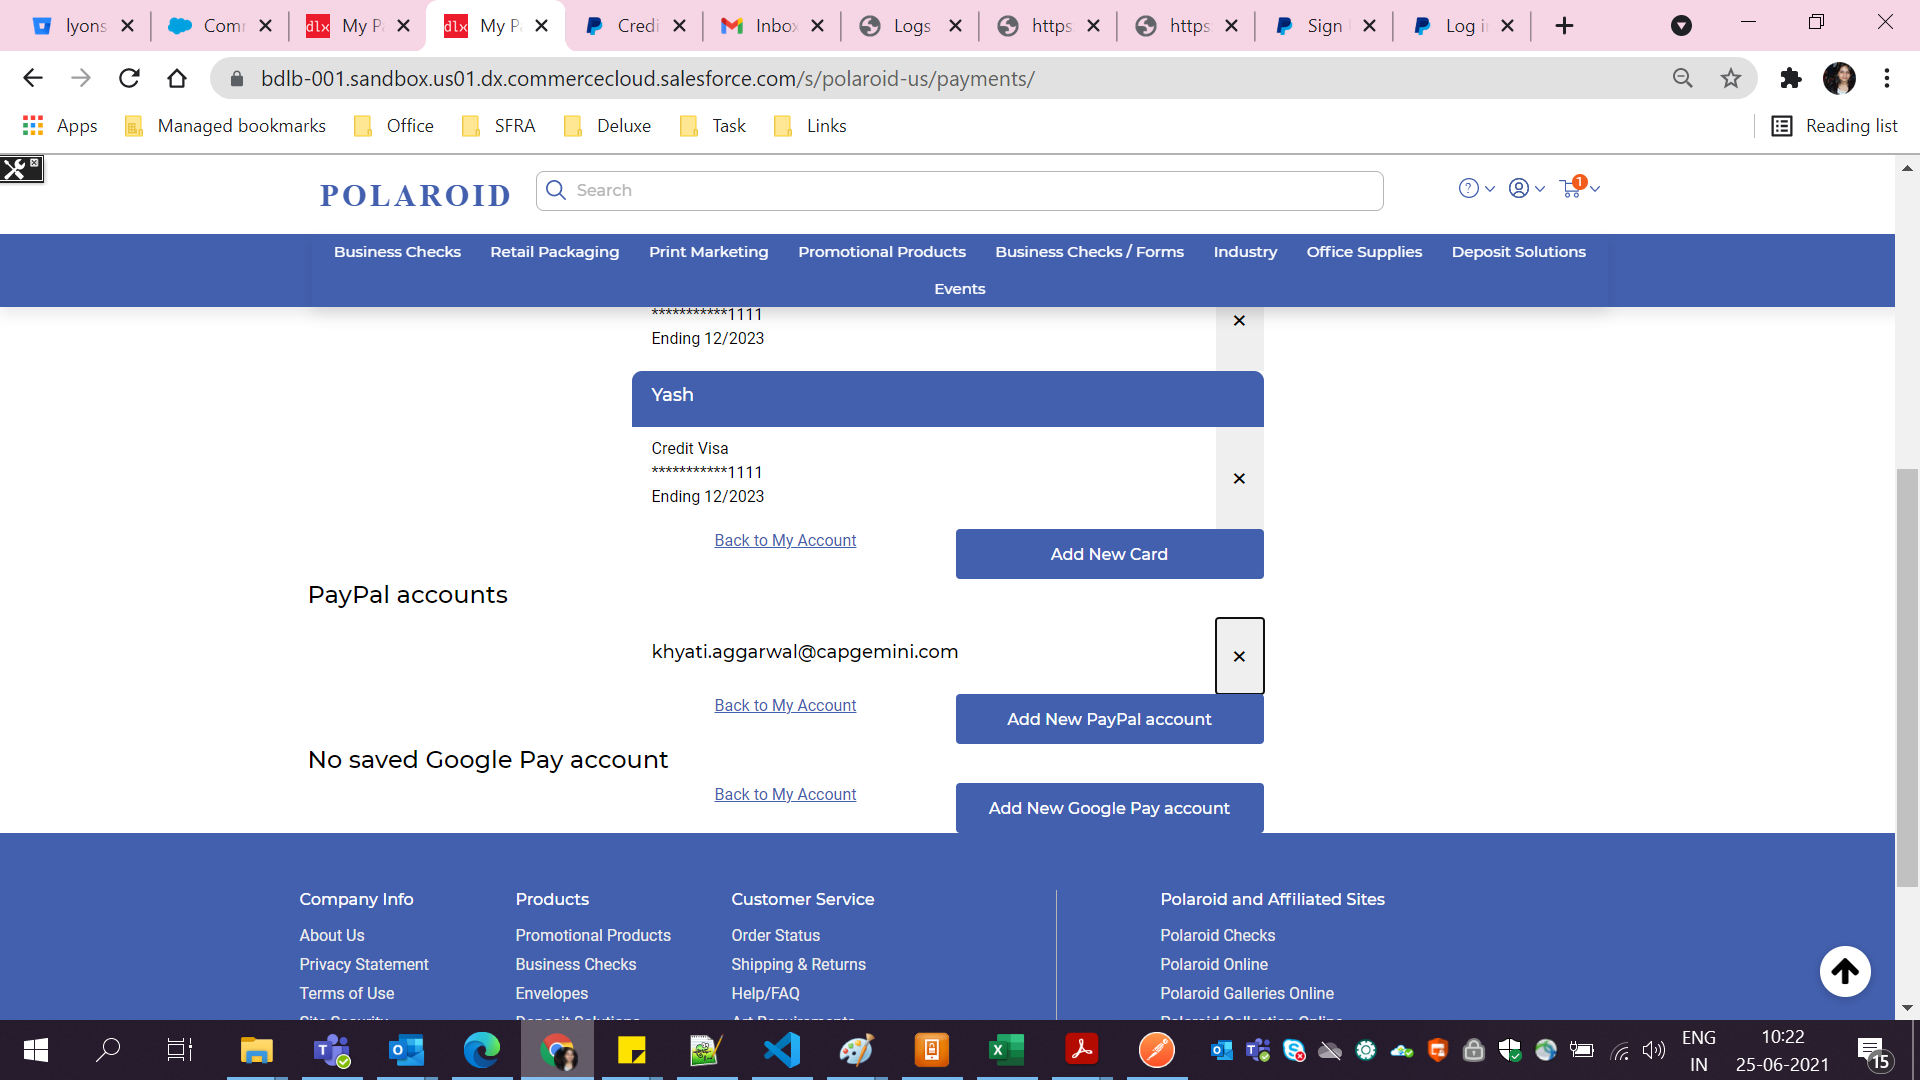Open Visual Studio Code from taskbar
This screenshot has width=1920, height=1080.
pos(782,1050)
